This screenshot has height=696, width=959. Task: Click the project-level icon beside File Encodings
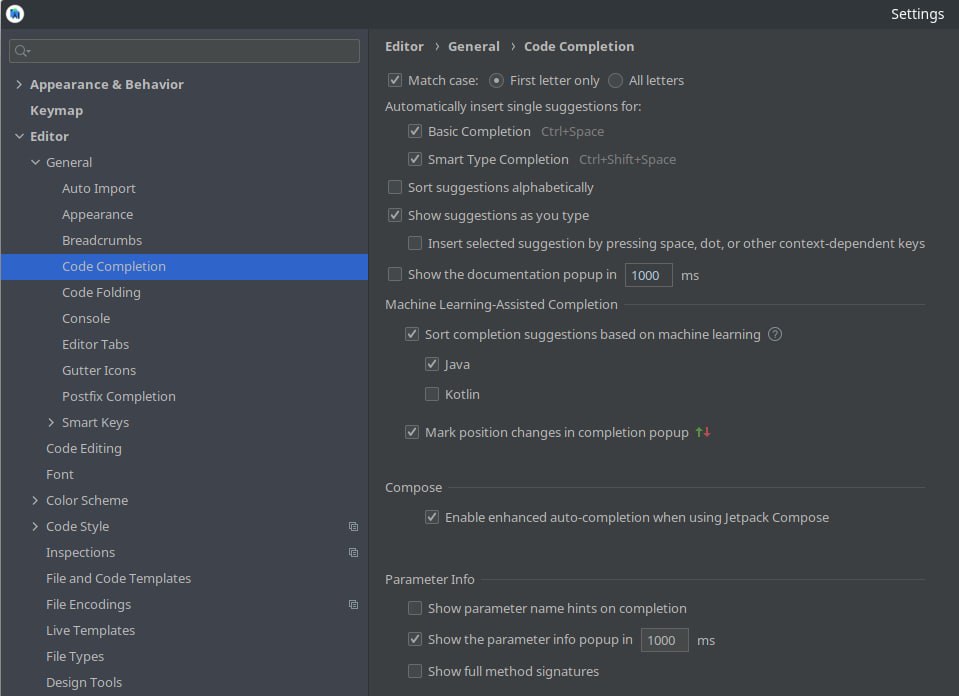(x=354, y=604)
